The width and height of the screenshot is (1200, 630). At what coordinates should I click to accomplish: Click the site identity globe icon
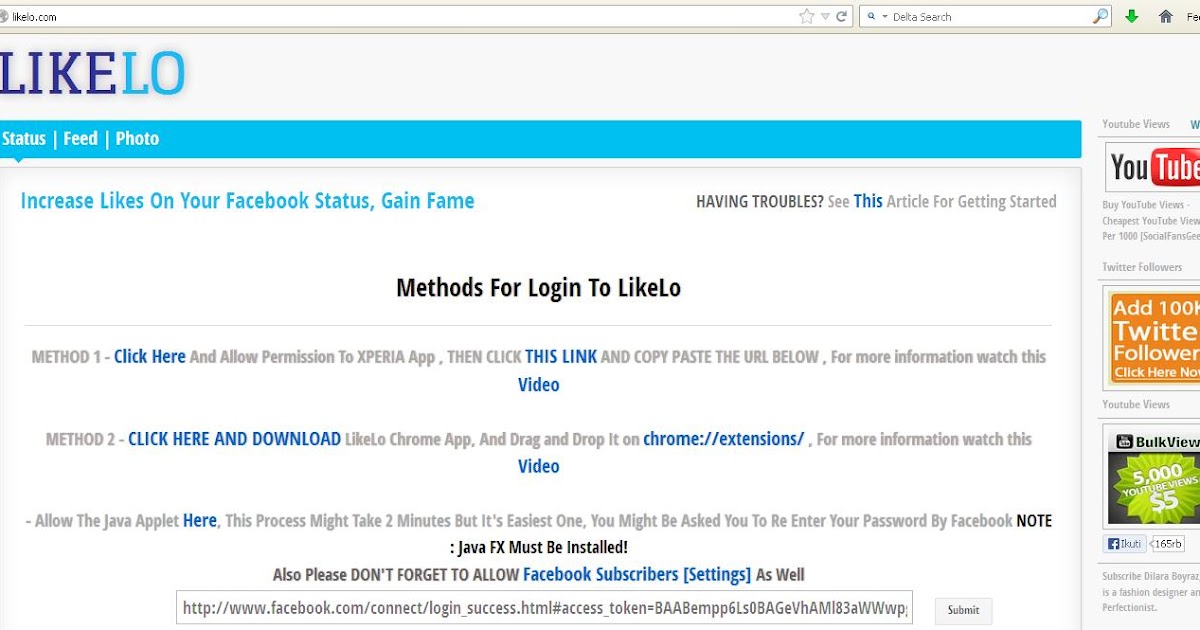5,17
